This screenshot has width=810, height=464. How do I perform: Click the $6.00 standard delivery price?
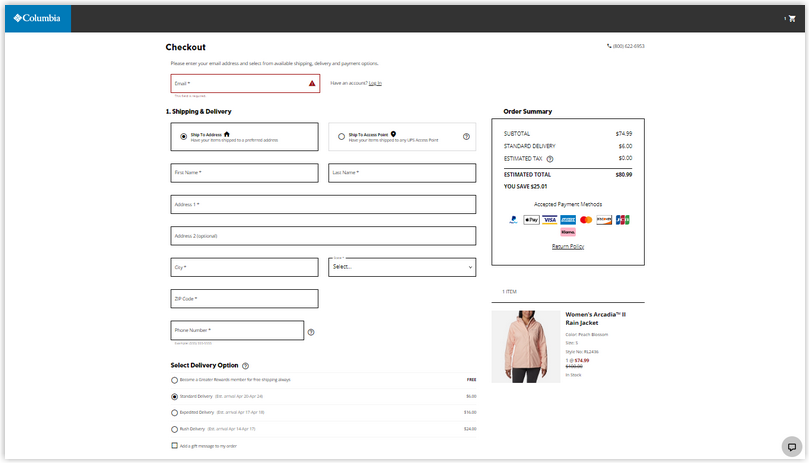click(x=471, y=396)
